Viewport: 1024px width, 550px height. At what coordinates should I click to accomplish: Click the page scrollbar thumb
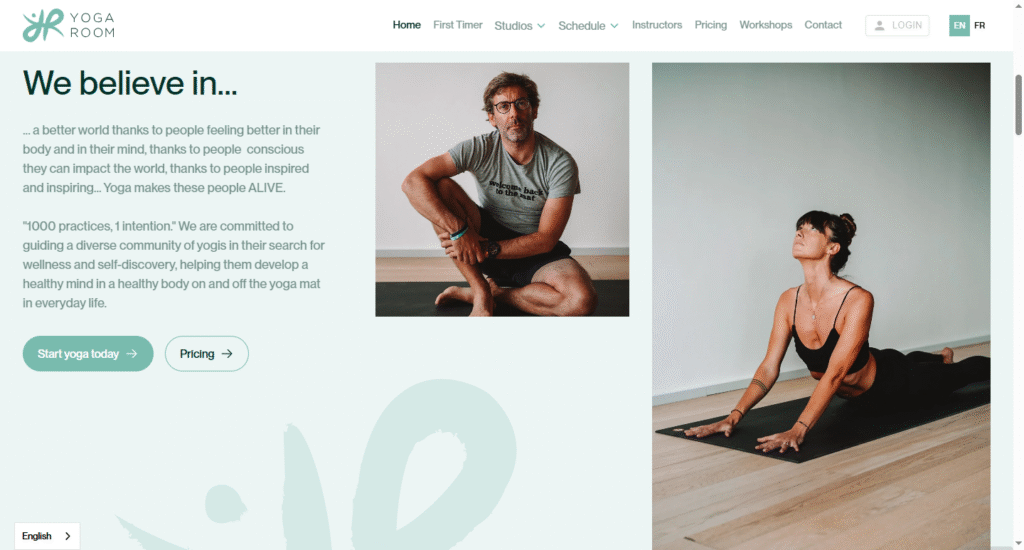pos(1018,105)
